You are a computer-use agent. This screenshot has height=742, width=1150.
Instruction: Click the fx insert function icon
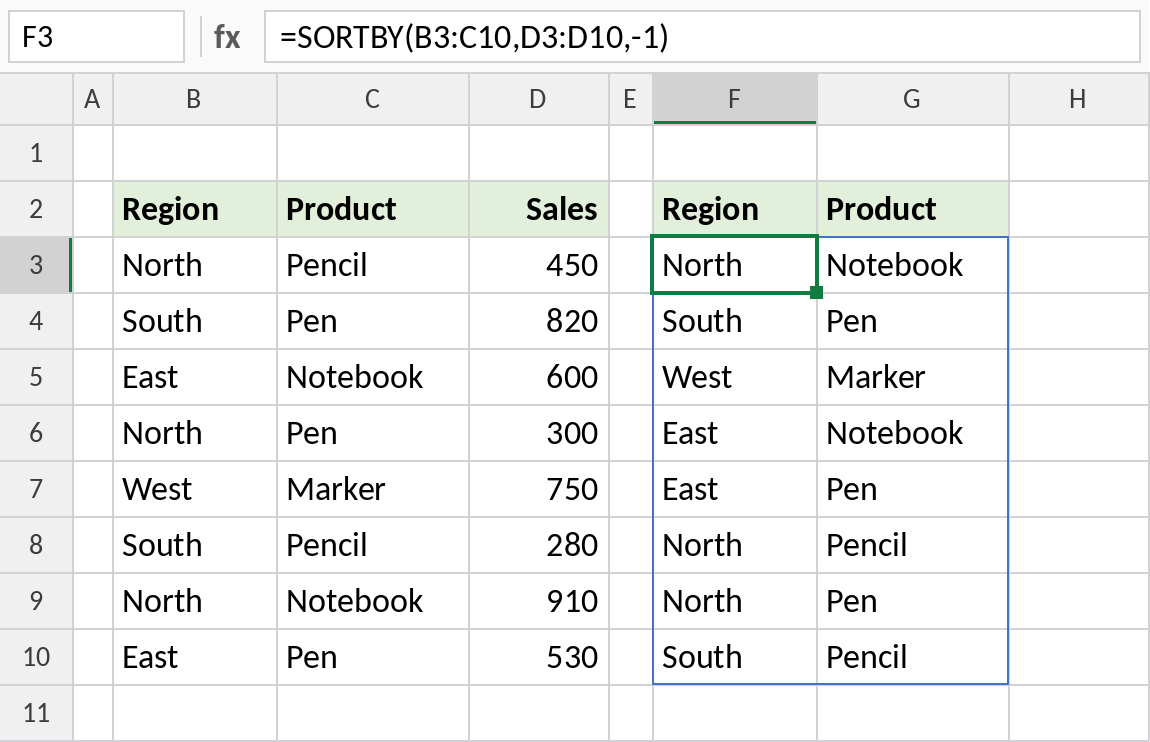[x=227, y=37]
